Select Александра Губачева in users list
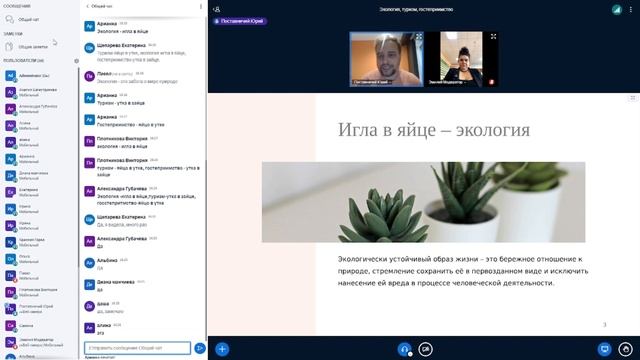Viewport: 640px width, 360px height. pos(40,109)
